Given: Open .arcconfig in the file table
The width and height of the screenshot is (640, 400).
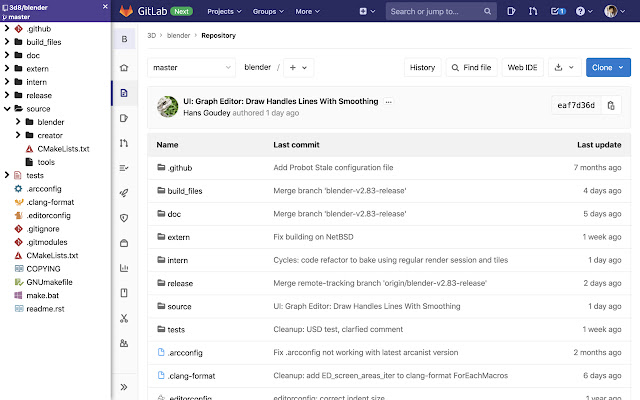Looking at the screenshot, I should [185, 353].
